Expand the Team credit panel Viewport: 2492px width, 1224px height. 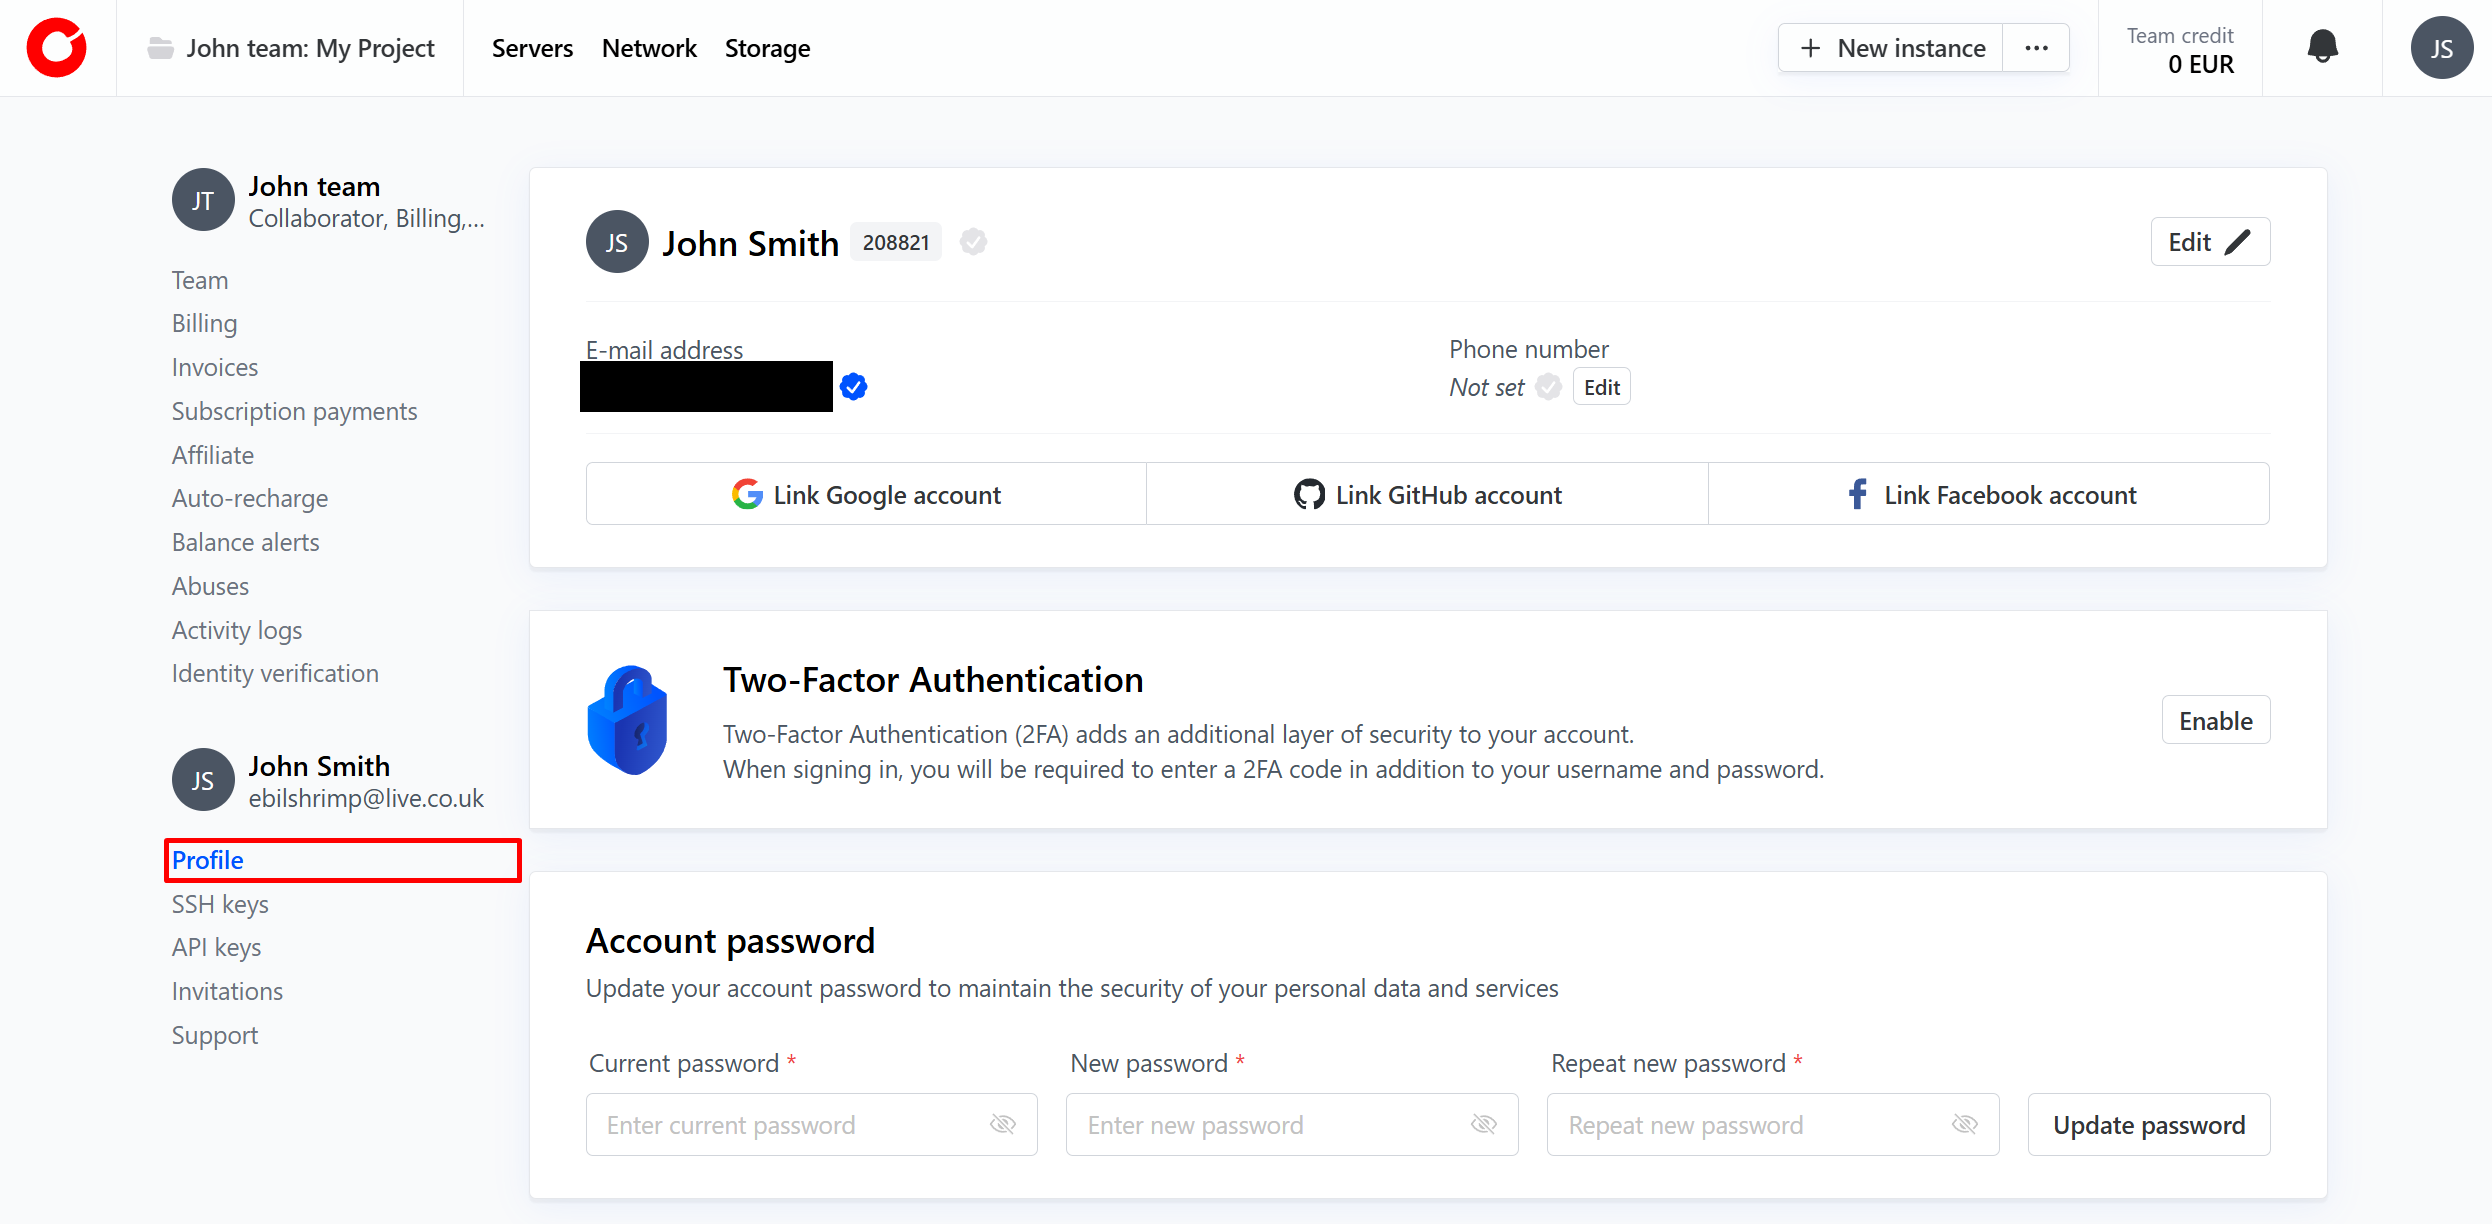2180,49
